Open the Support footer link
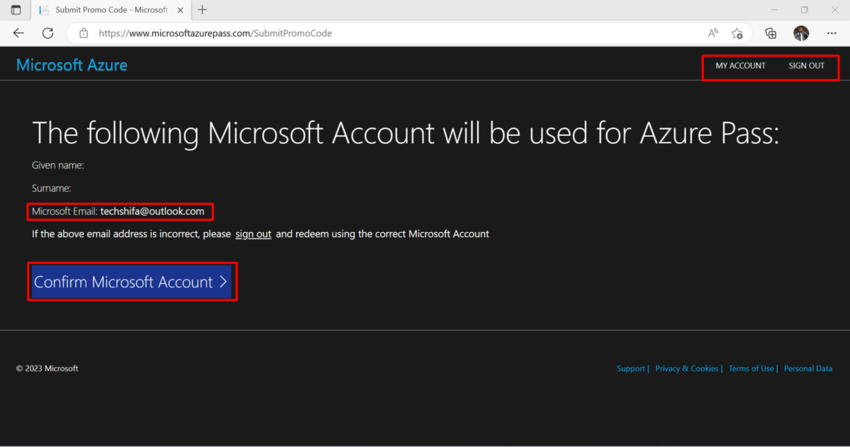 (630, 368)
